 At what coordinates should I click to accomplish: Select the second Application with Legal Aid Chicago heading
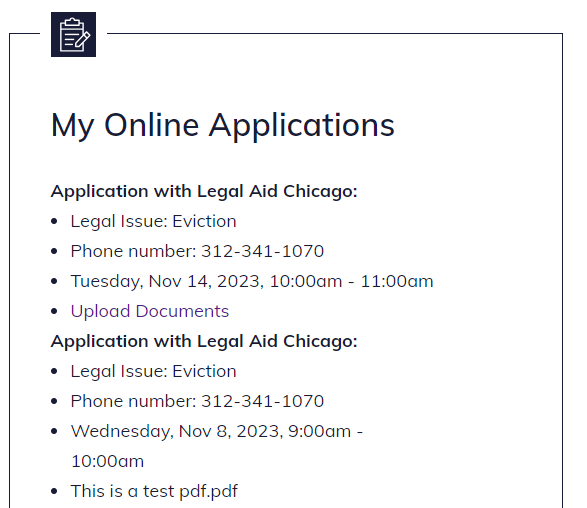(204, 341)
